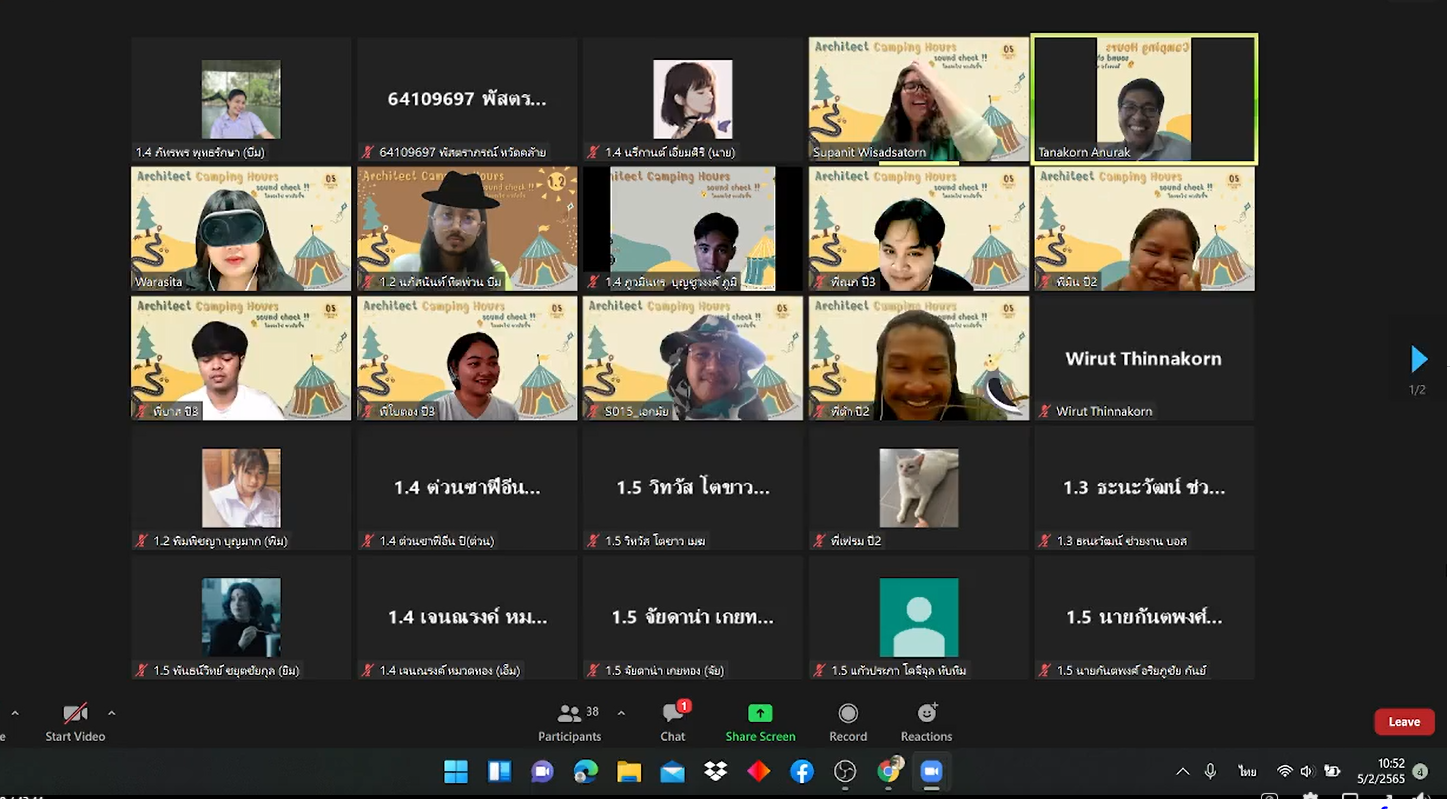Expand the options arrow beside Participants
1450x809 pixels.
tap(621, 713)
